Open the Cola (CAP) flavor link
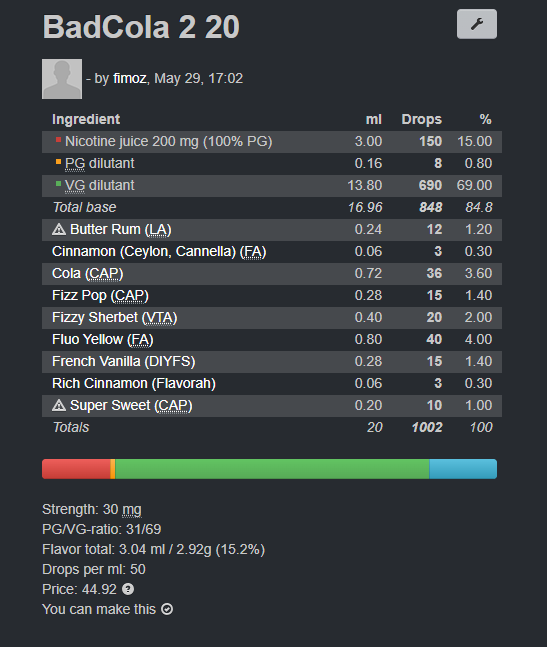This screenshot has width=547, height=647. 87,274
